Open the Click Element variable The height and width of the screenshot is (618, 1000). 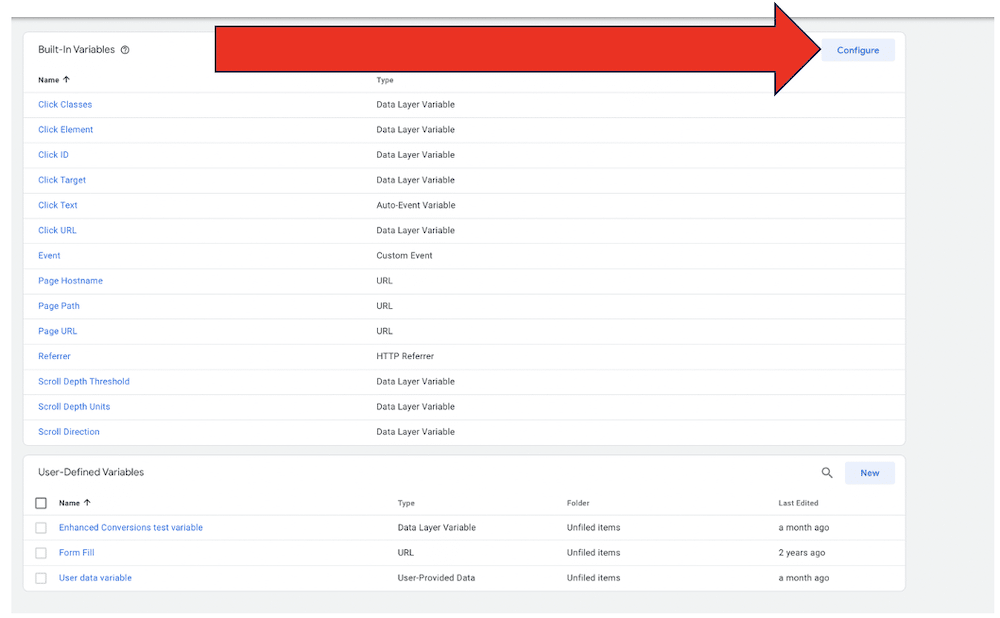click(65, 129)
